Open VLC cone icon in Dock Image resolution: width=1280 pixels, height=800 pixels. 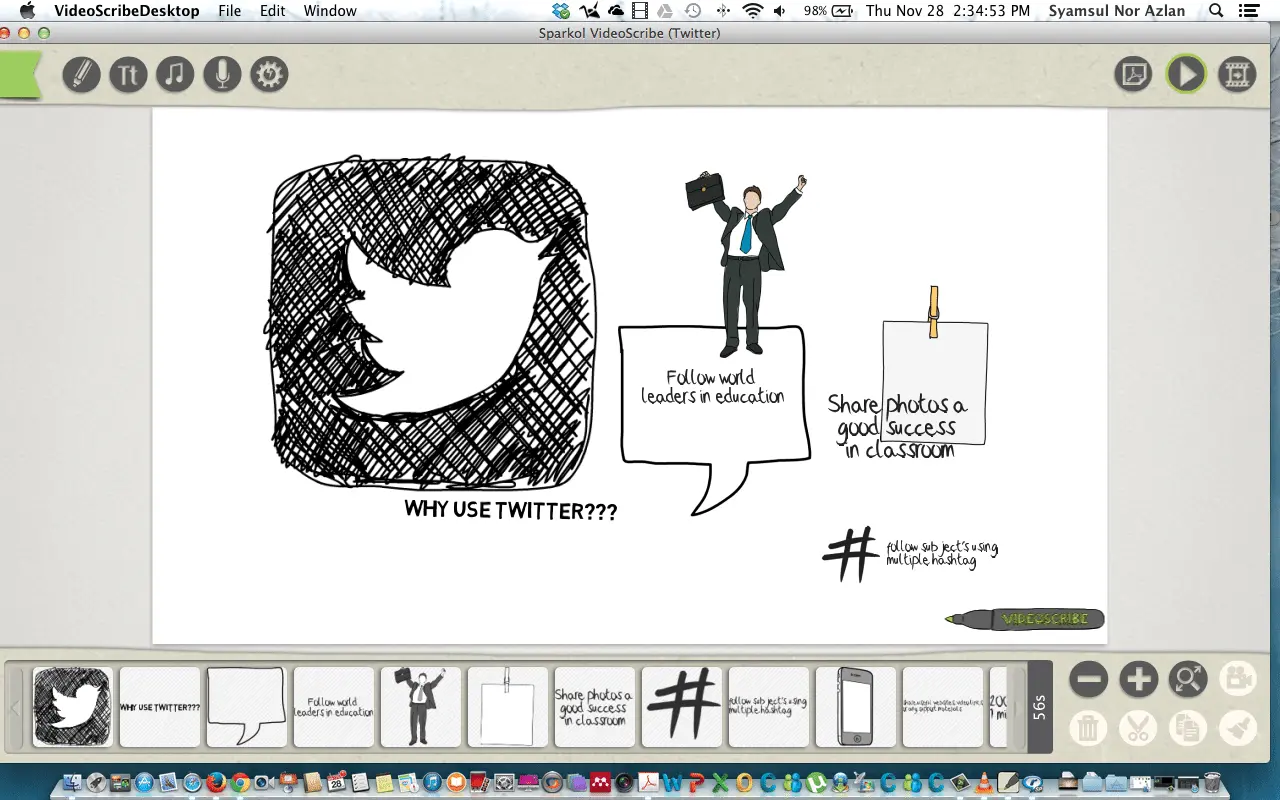pyautogui.click(x=984, y=782)
